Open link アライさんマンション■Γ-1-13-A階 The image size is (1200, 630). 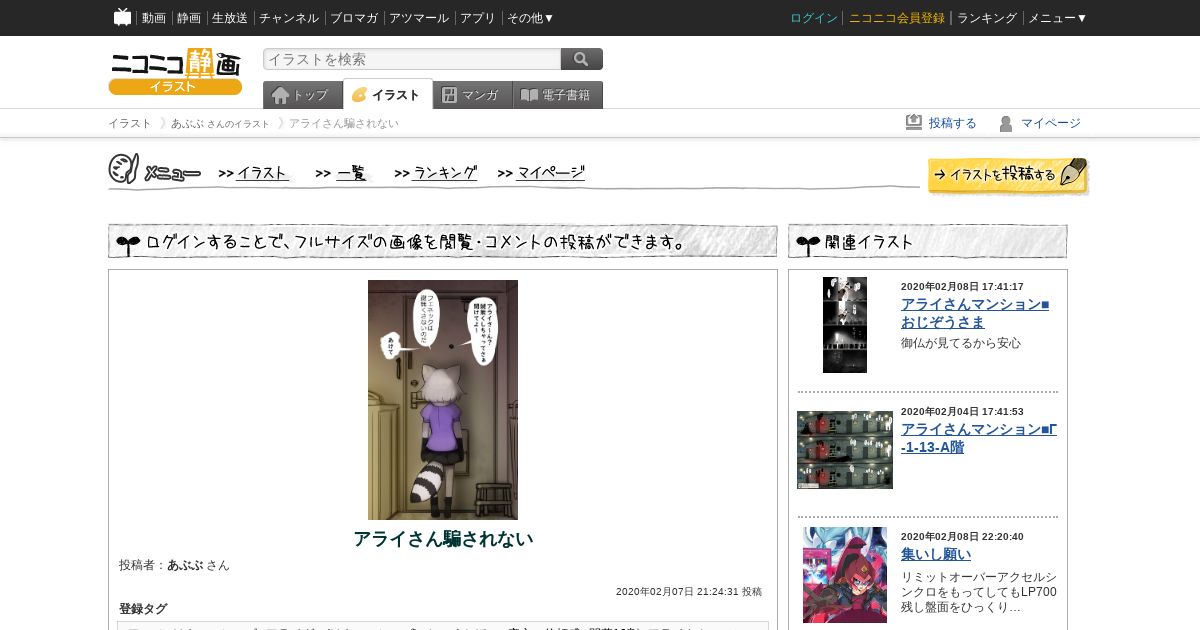[x=979, y=438]
